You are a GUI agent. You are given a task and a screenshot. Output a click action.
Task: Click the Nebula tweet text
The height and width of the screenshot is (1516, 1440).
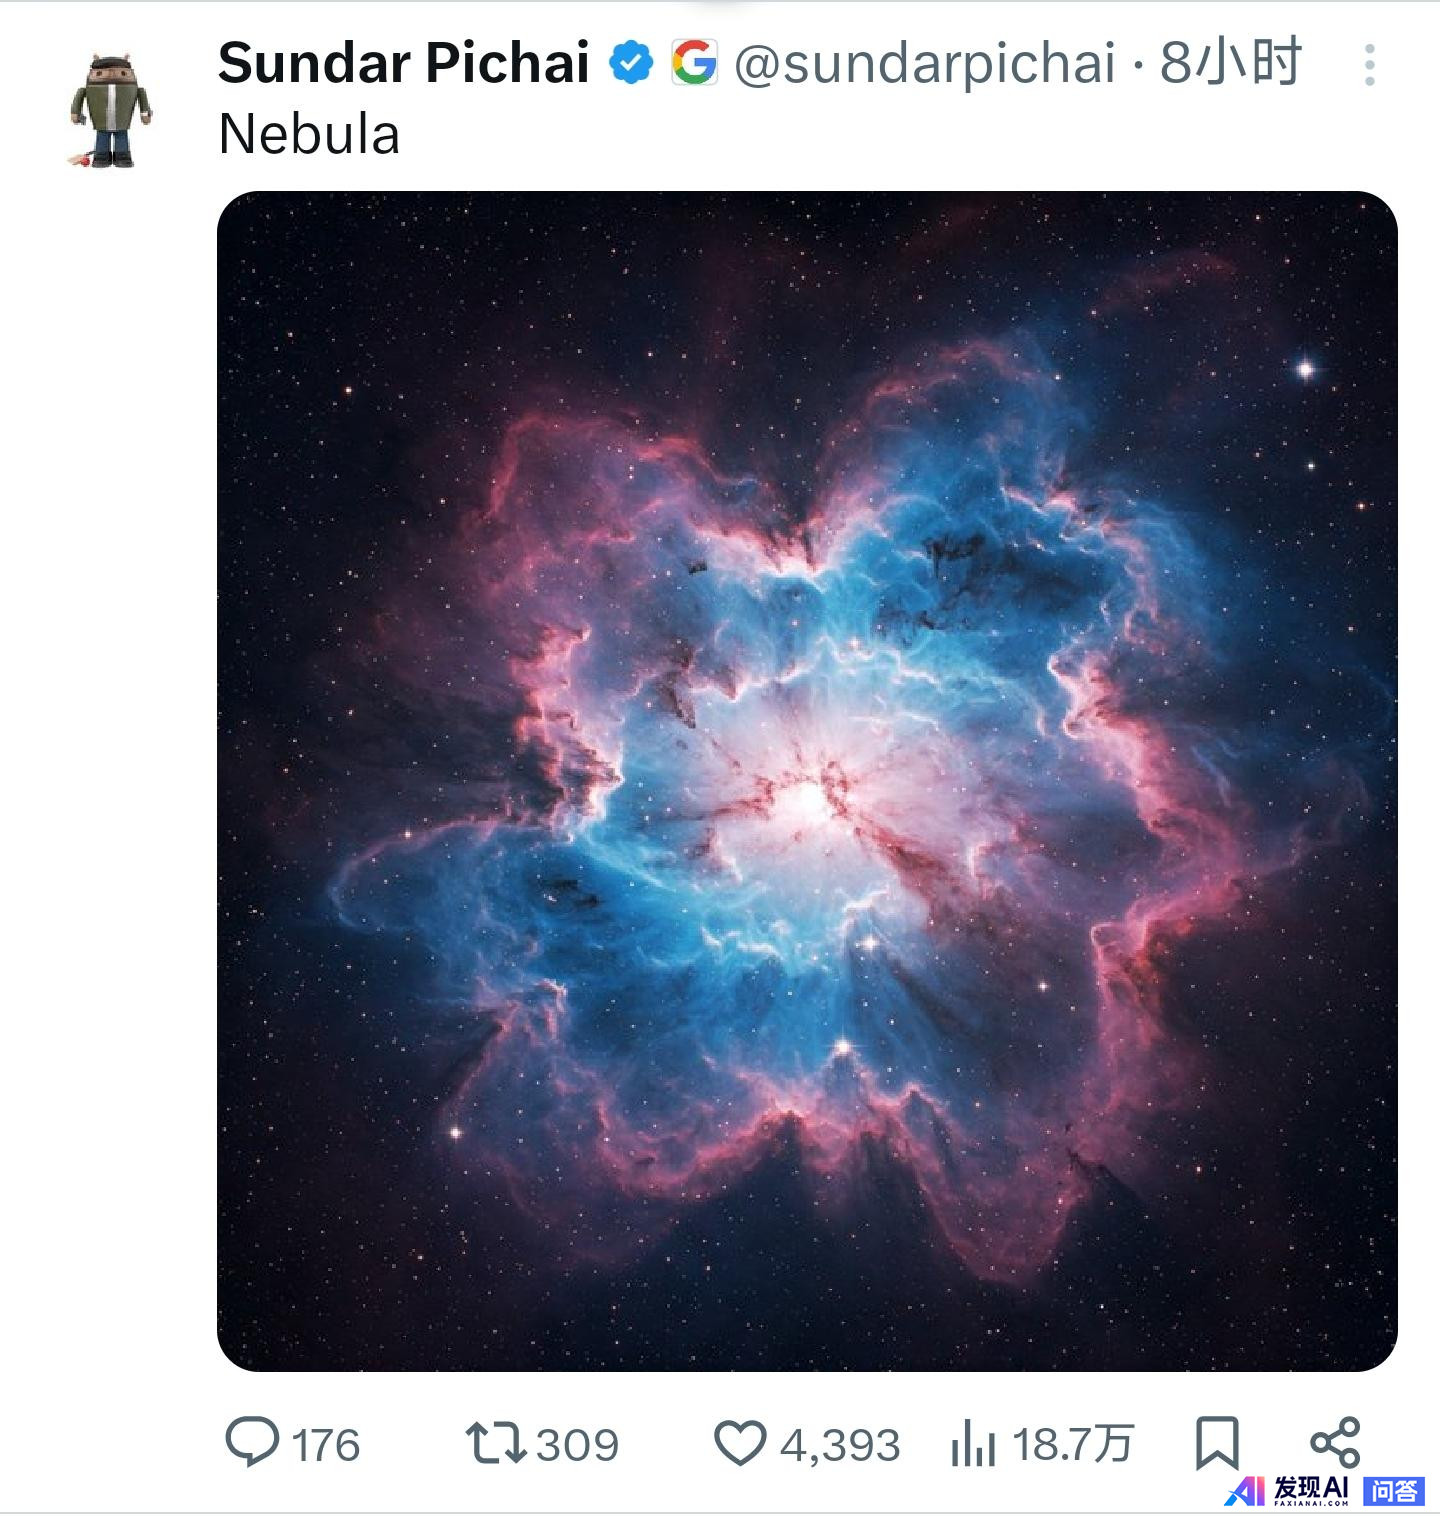[x=309, y=134]
